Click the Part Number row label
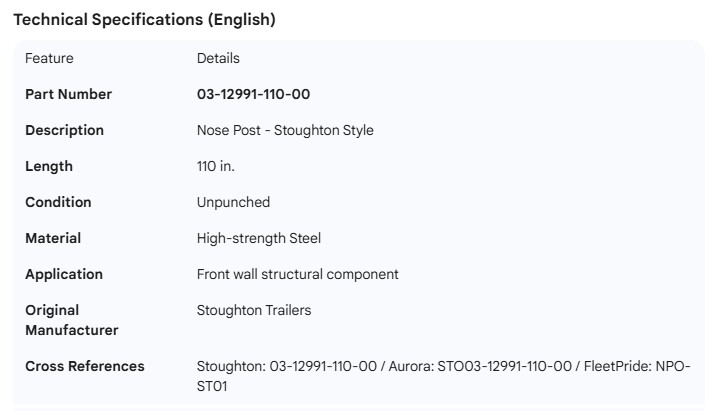 68,94
